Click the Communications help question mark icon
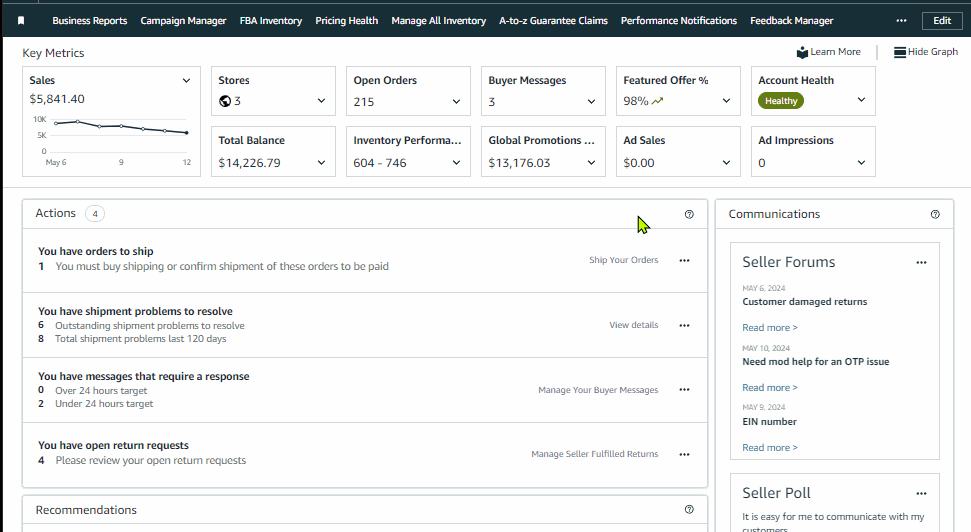The height and width of the screenshot is (532, 971). [935, 214]
